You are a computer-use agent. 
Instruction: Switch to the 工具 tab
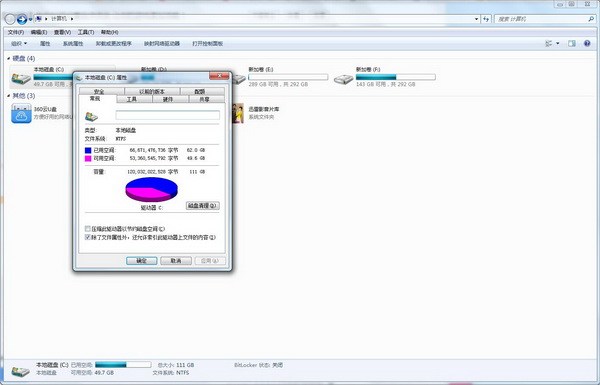pos(132,99)
